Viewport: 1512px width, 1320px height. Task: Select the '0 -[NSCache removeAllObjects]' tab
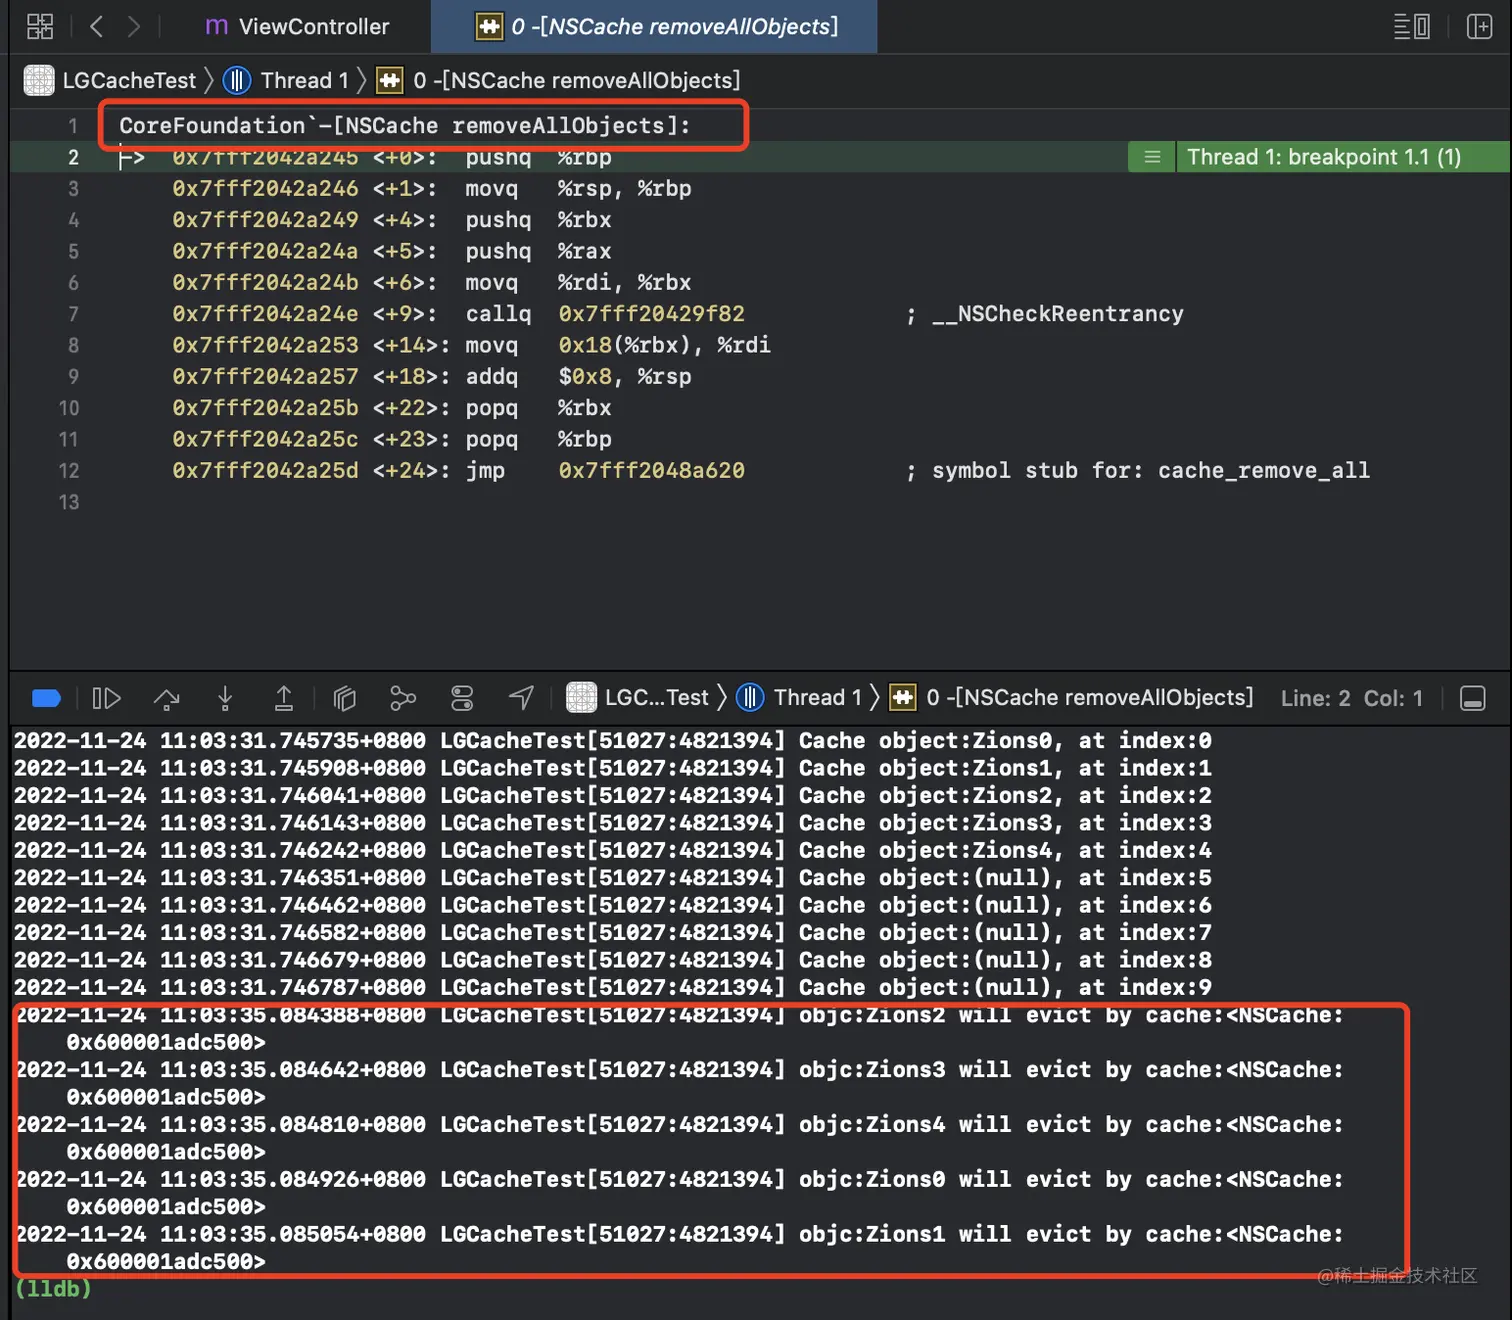coord(654,26)
